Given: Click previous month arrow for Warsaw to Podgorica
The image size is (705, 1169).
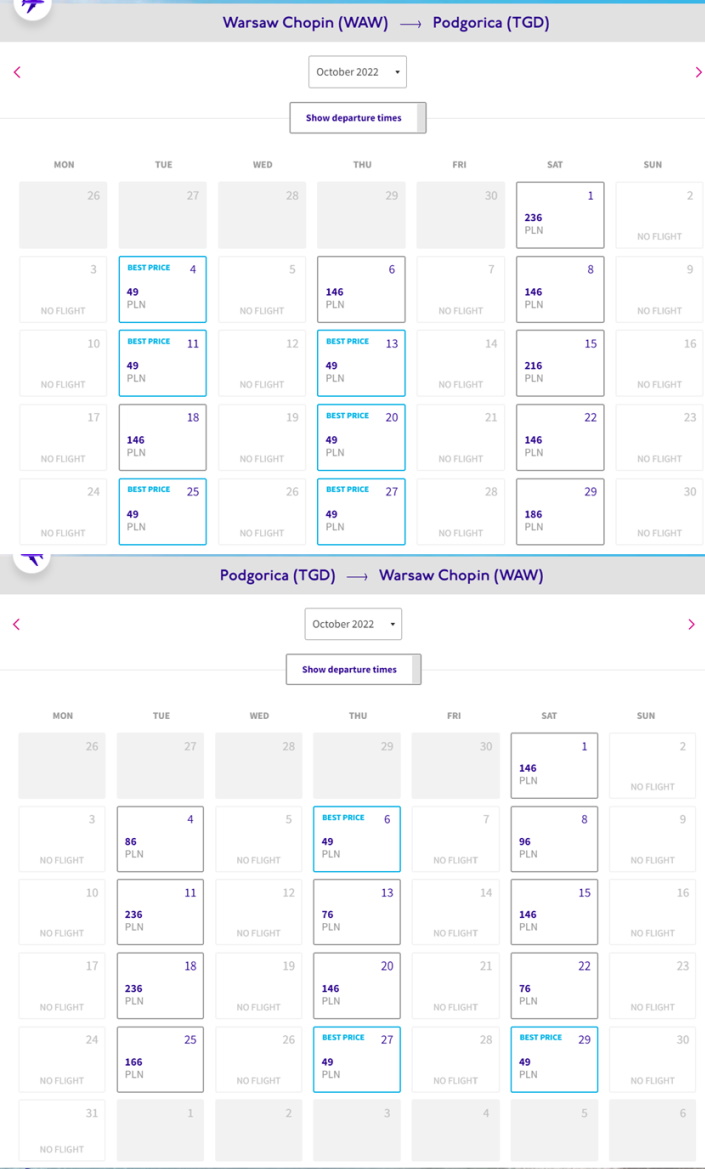Looking at the screenshot, I should pyautogui.click(x=17, y=72).
